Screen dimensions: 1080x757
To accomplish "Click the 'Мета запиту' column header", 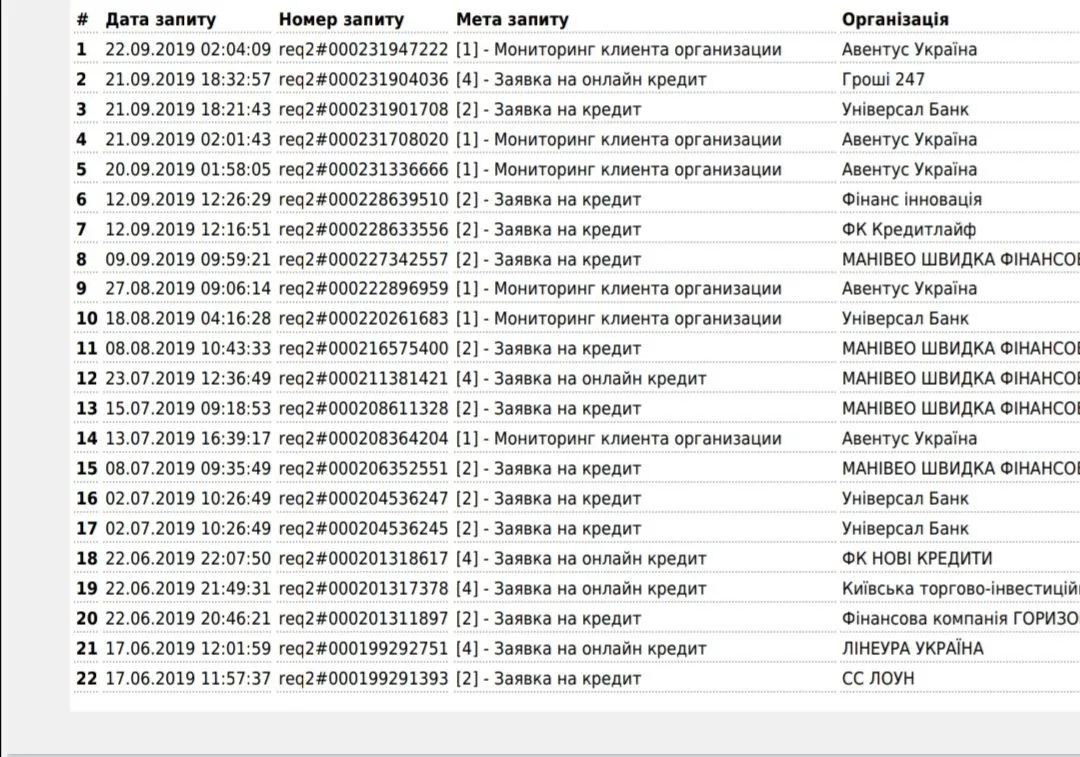I will click(512, 19).
